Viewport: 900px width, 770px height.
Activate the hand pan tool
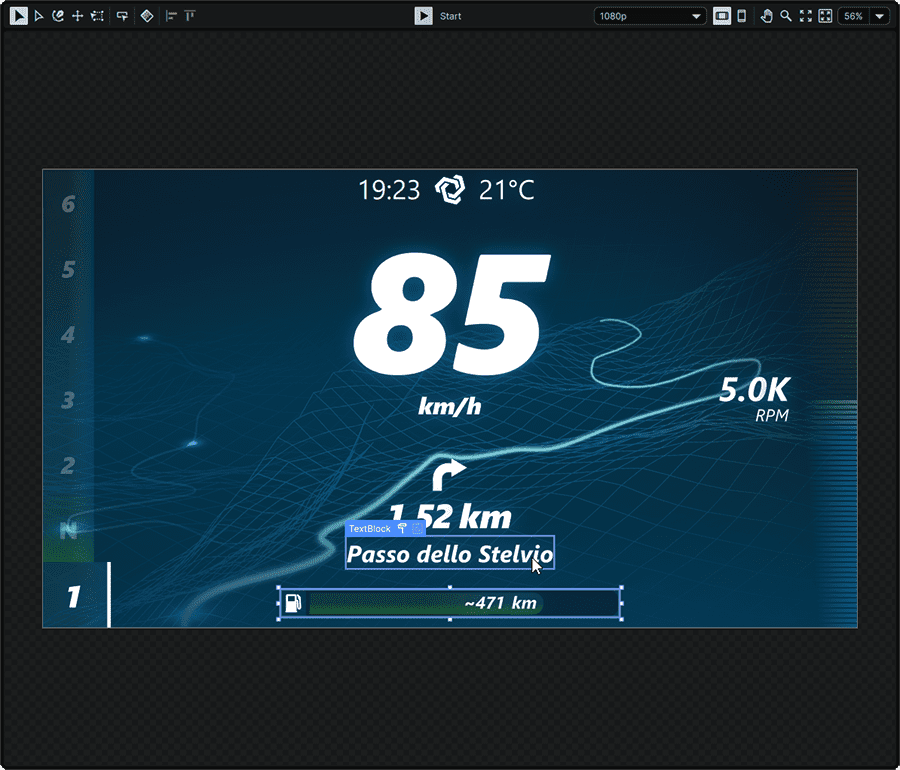(767, 16)
